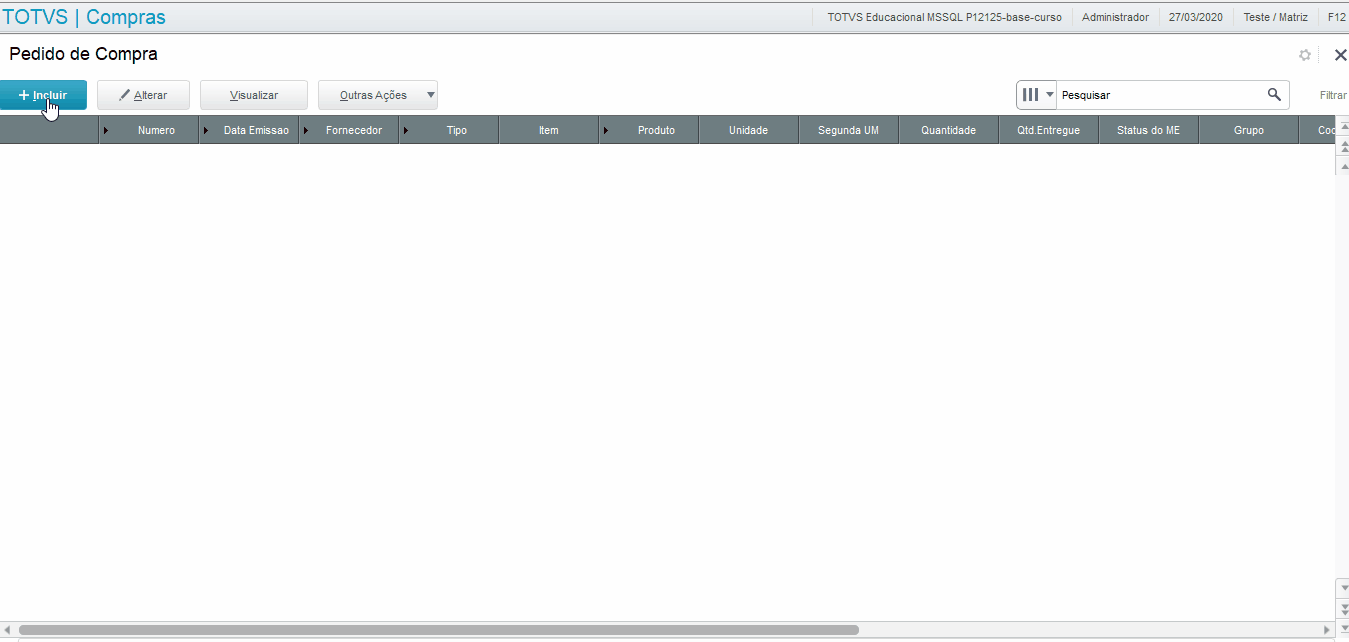Viewport: 1349px width, 642px height.
Task: Click the Item column header
Action: pyautogui.click(x=548, y=130)
